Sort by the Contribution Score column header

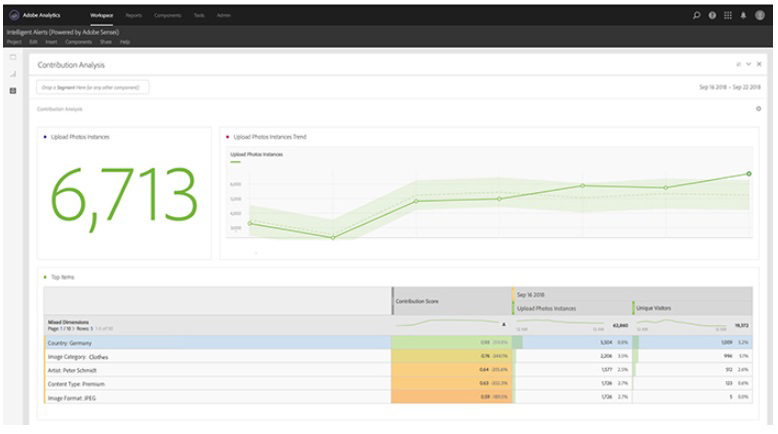tap(450, 299)
